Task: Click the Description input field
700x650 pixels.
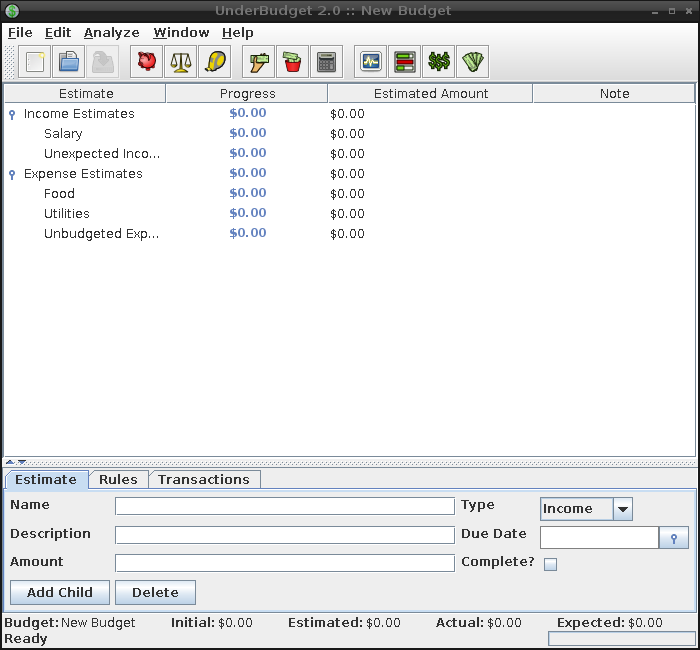Action: click(x=285, y=535)
